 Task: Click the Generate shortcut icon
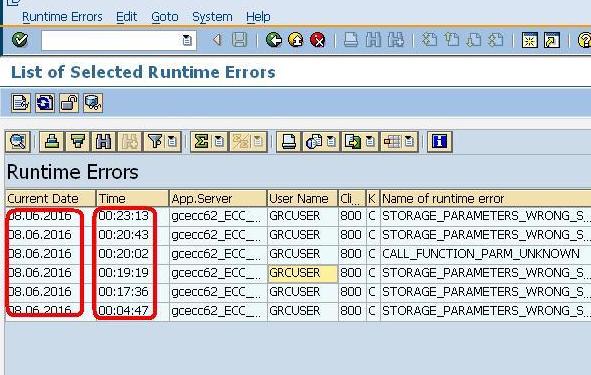point(552,40)
